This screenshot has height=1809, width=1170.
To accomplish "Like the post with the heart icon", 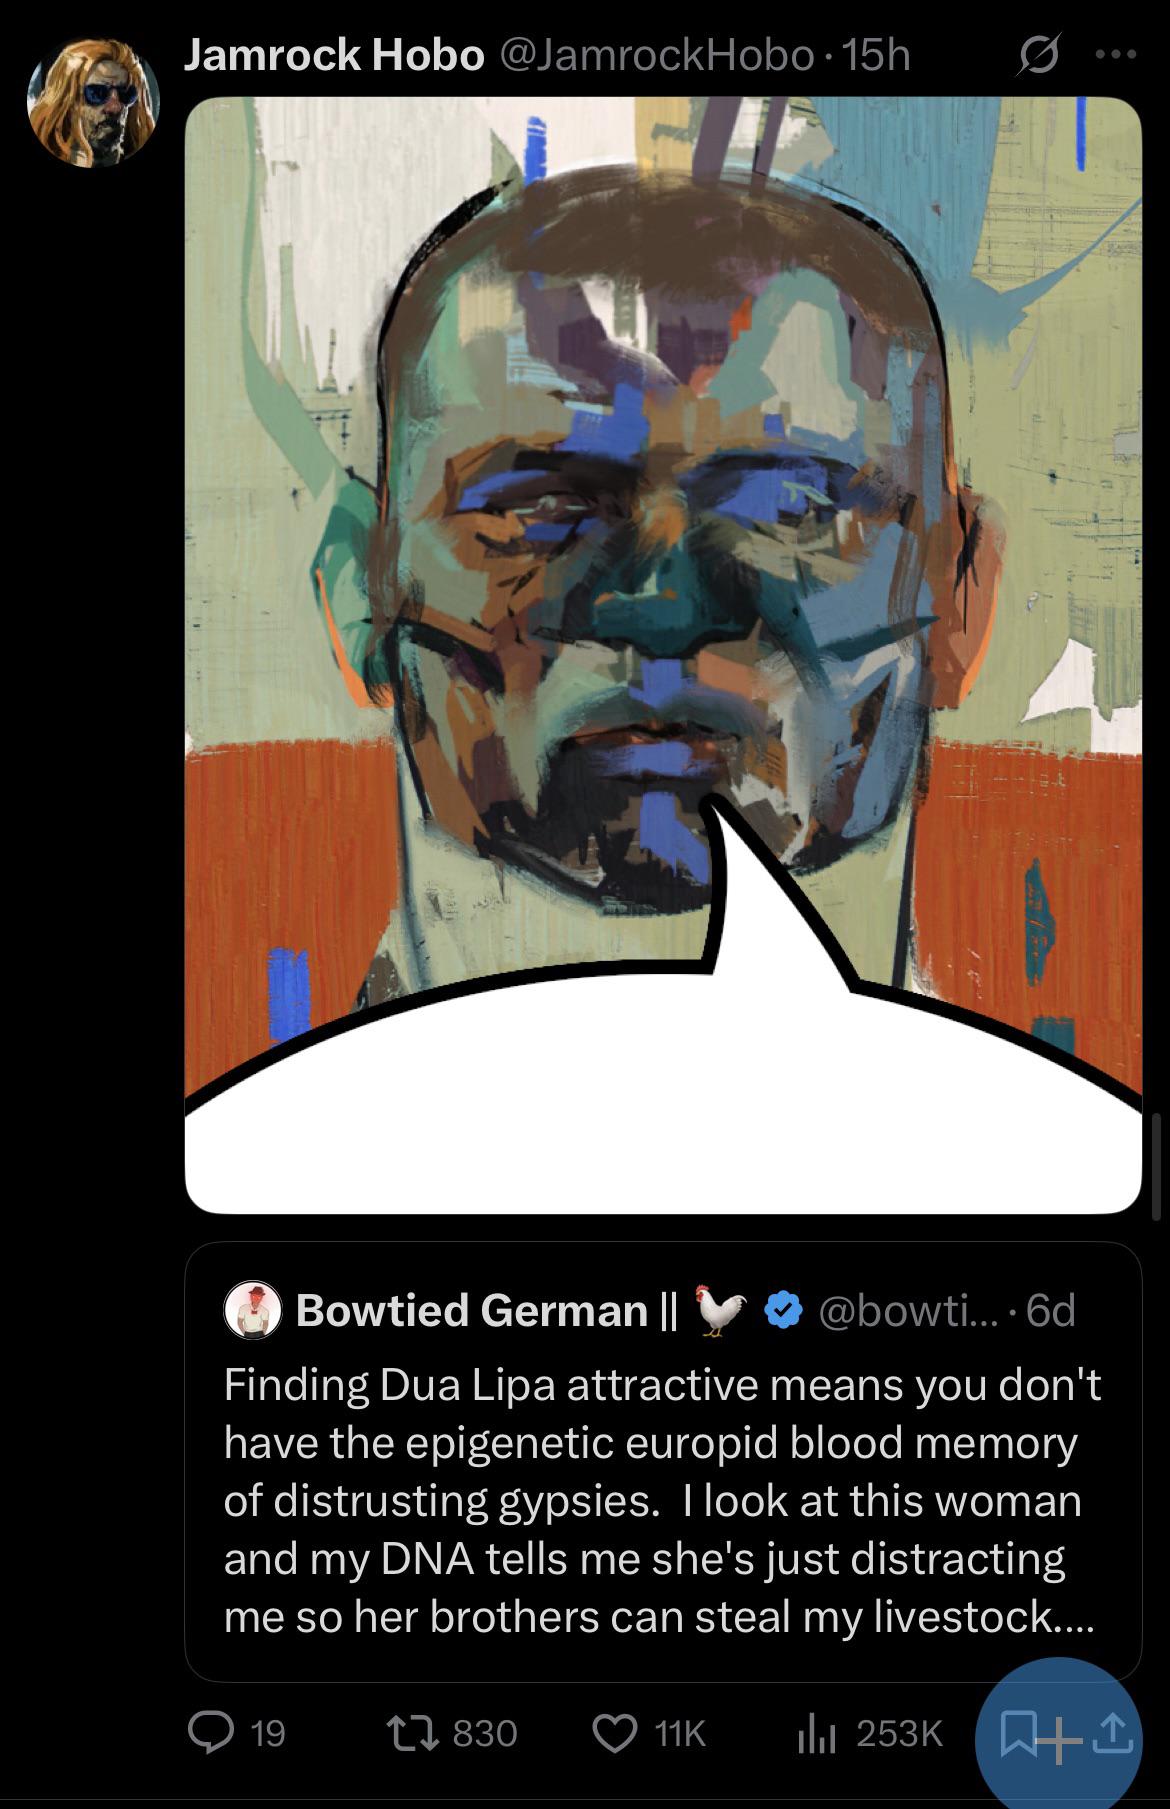I will point(615,1732).
